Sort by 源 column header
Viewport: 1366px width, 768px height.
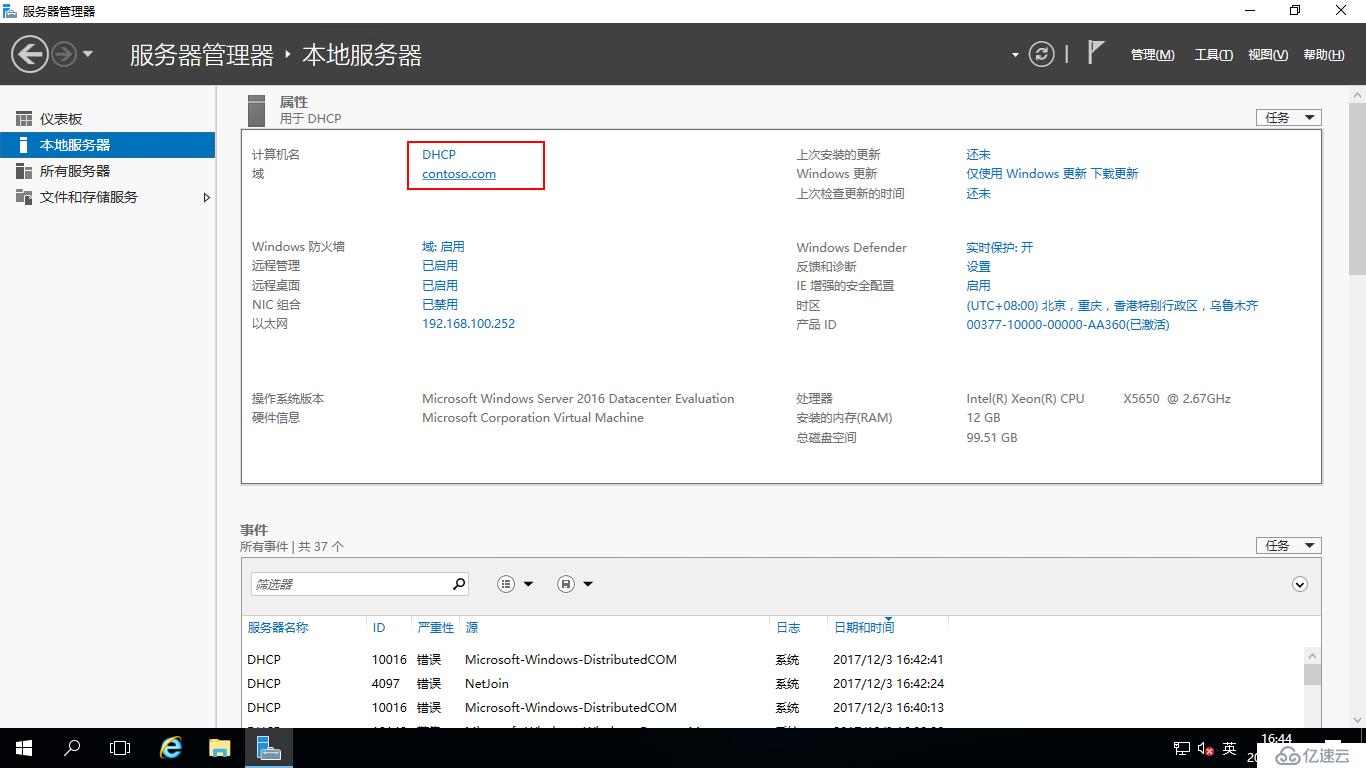[472, 627]
